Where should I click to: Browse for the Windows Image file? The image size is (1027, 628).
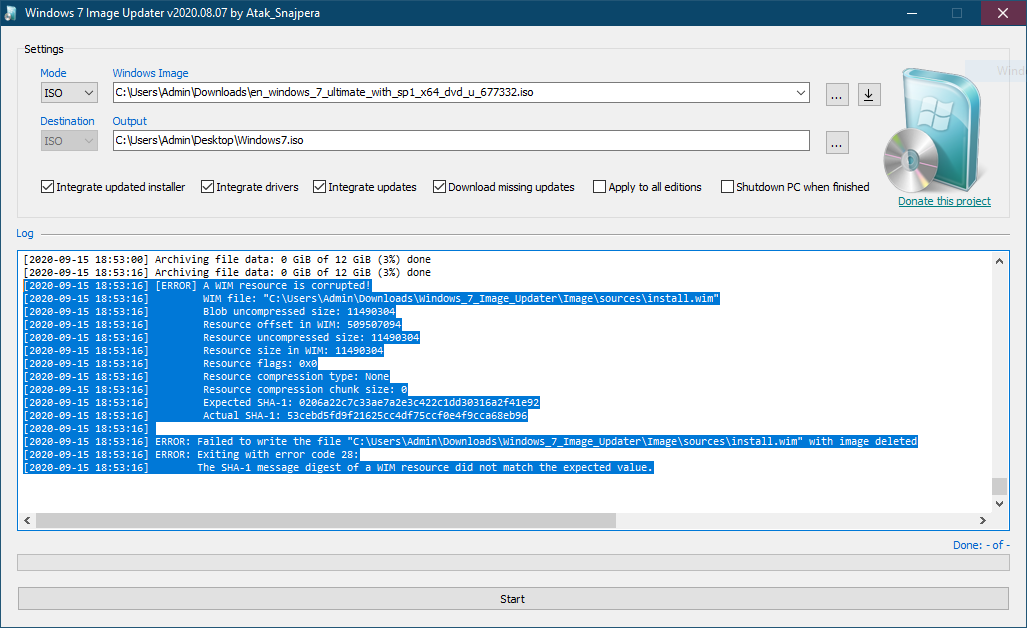837,95
